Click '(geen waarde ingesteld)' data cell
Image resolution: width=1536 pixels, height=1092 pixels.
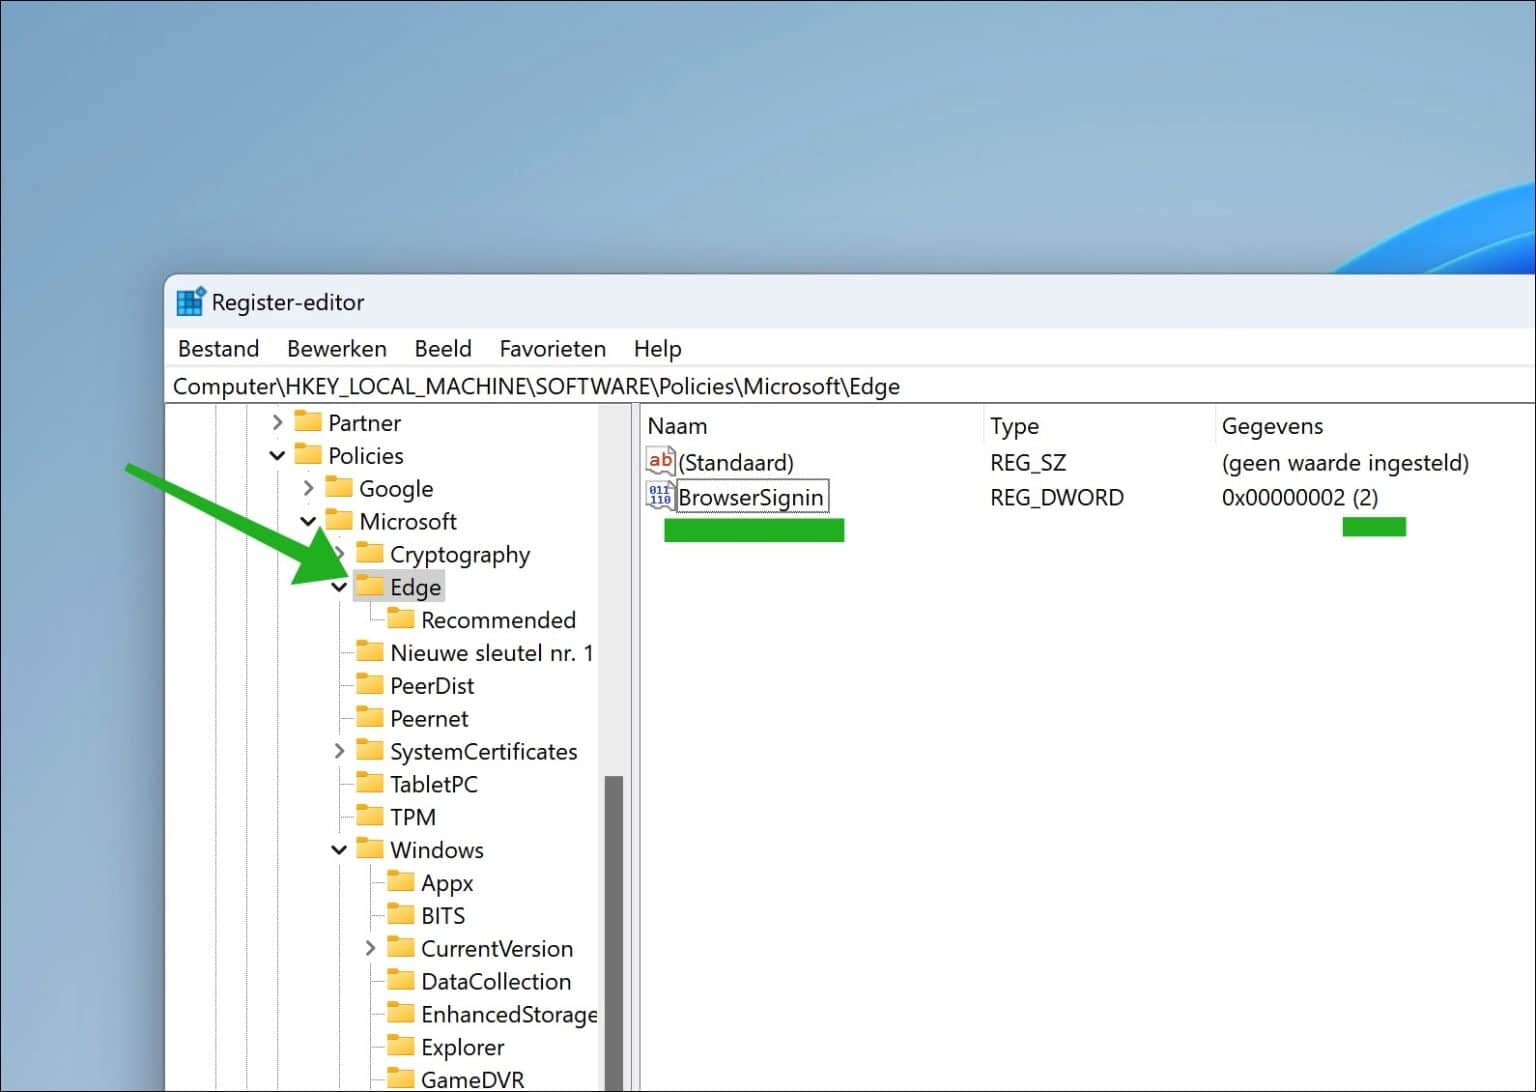point(1345,463)
